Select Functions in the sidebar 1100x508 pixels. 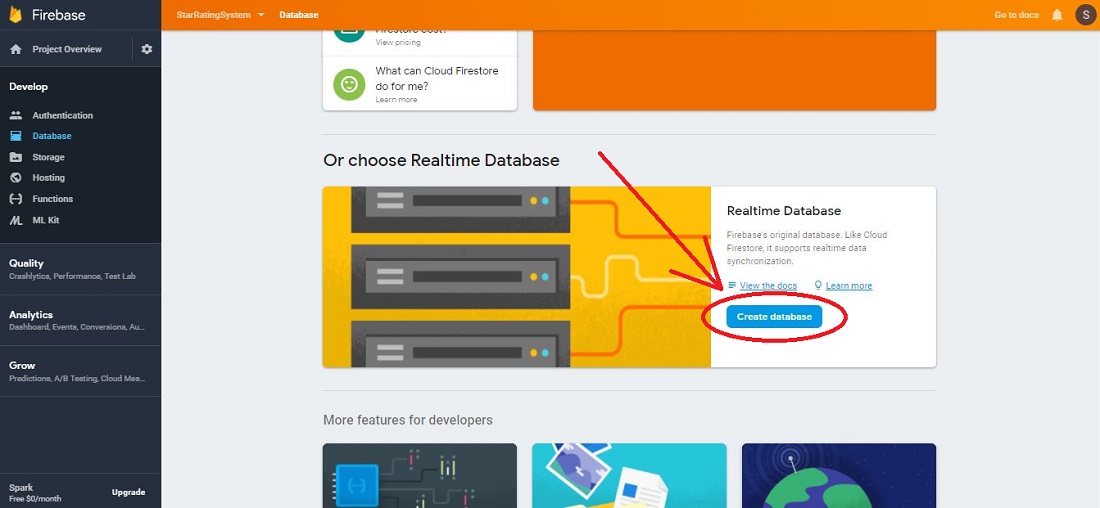click(x=53, y=199)
